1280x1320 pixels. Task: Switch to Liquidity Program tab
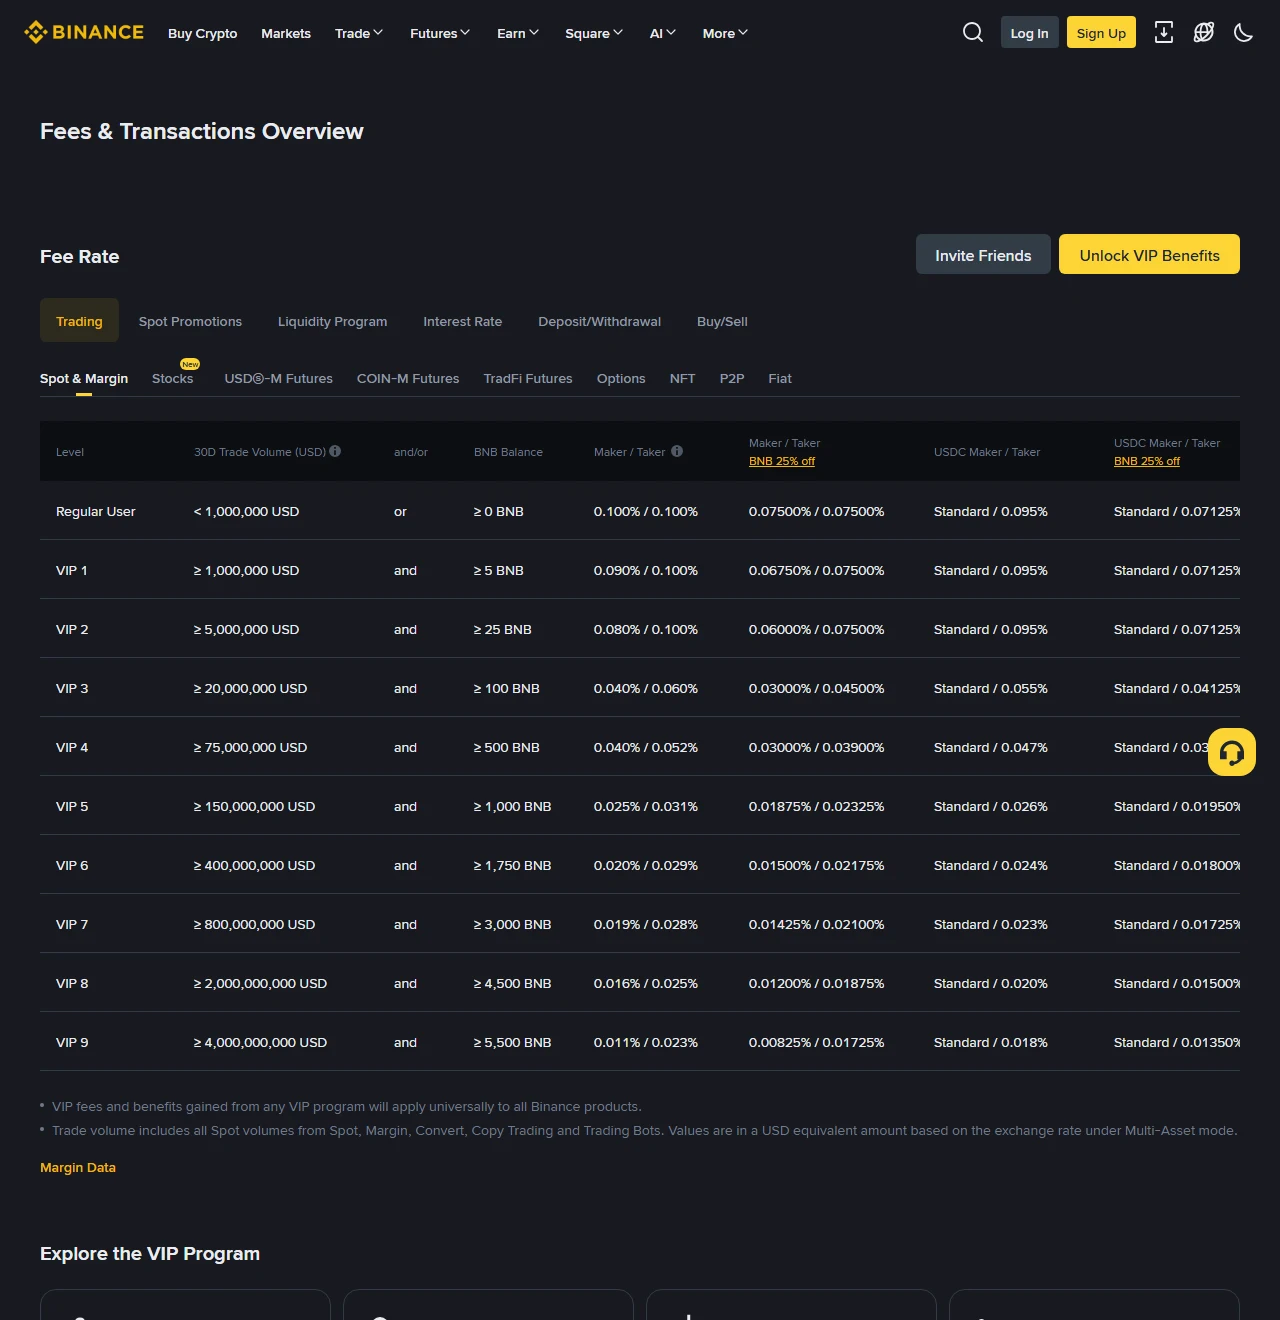pos(332,321)
